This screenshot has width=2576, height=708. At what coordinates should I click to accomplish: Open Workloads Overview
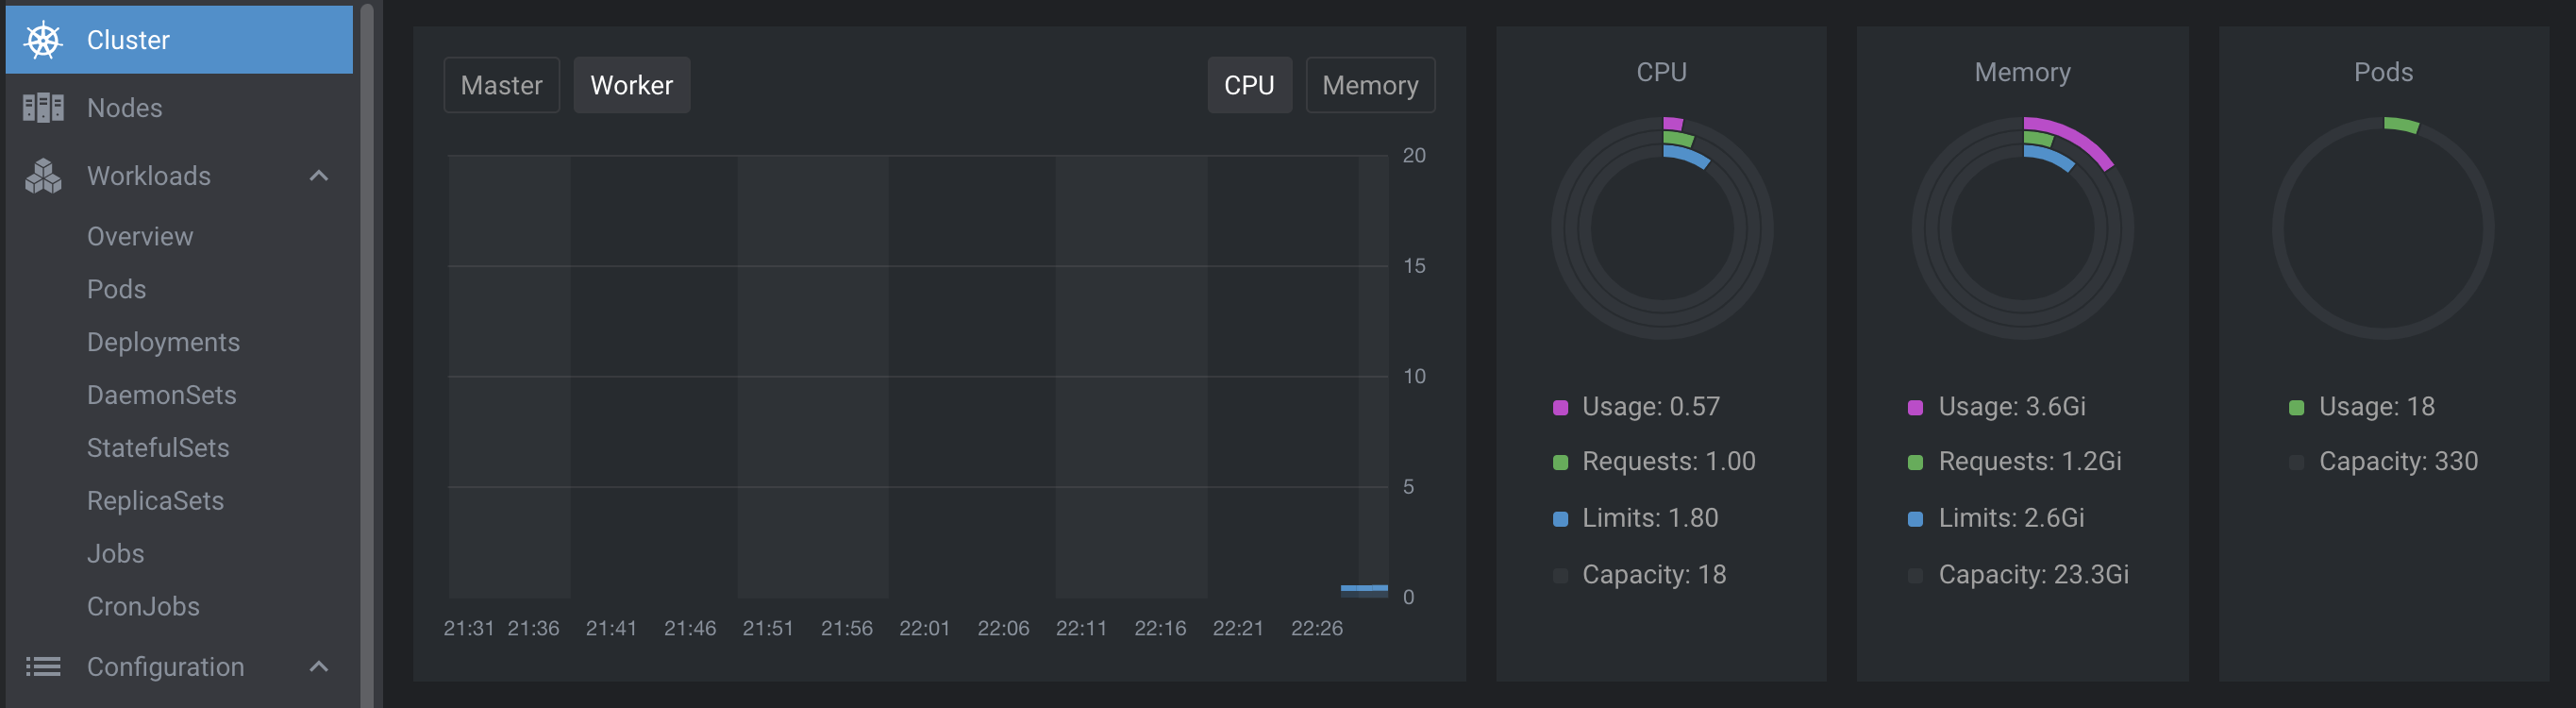[x=140, y=237]
